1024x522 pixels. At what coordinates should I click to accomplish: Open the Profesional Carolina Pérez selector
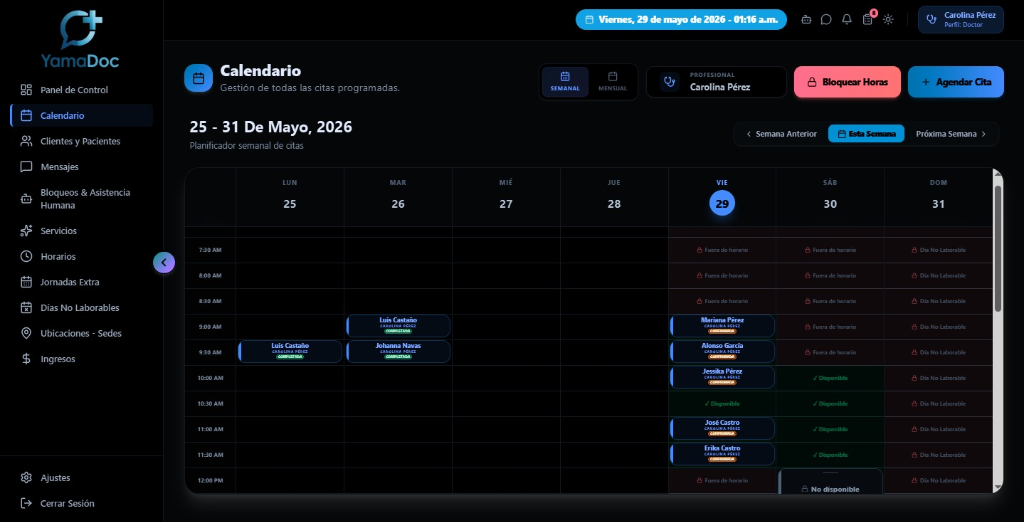716,82
